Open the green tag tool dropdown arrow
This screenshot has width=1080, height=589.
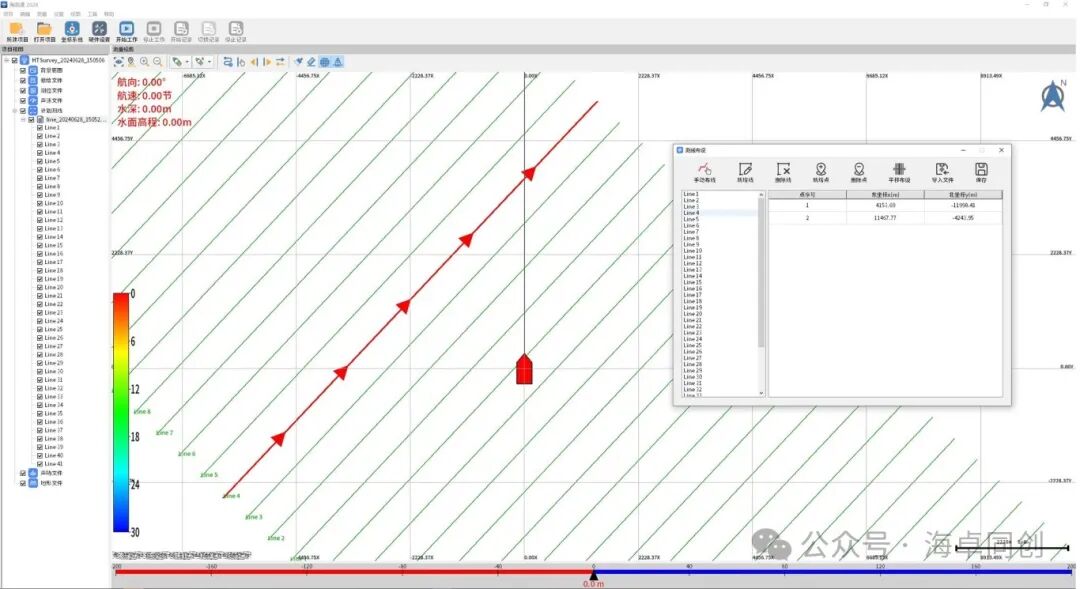pyautogui.click(x=188, y=62)
